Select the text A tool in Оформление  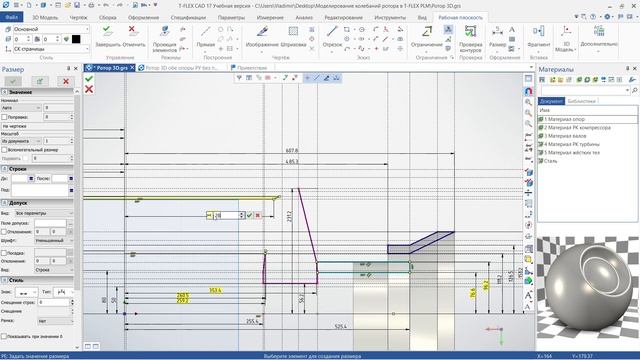point(512,29)
